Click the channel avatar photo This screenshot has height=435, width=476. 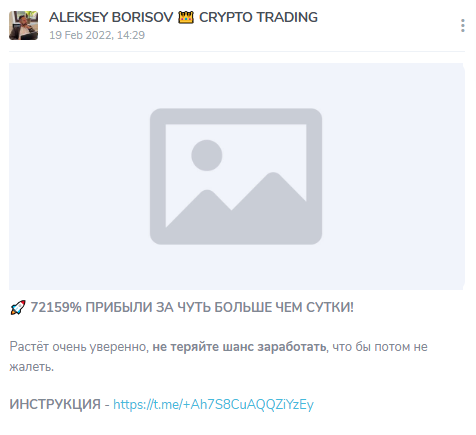(x=23, y=26)
